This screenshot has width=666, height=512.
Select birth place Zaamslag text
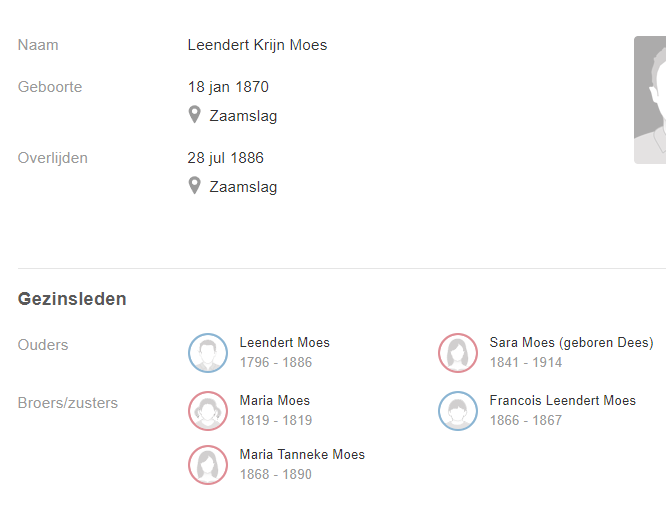(x=243, y=116)
